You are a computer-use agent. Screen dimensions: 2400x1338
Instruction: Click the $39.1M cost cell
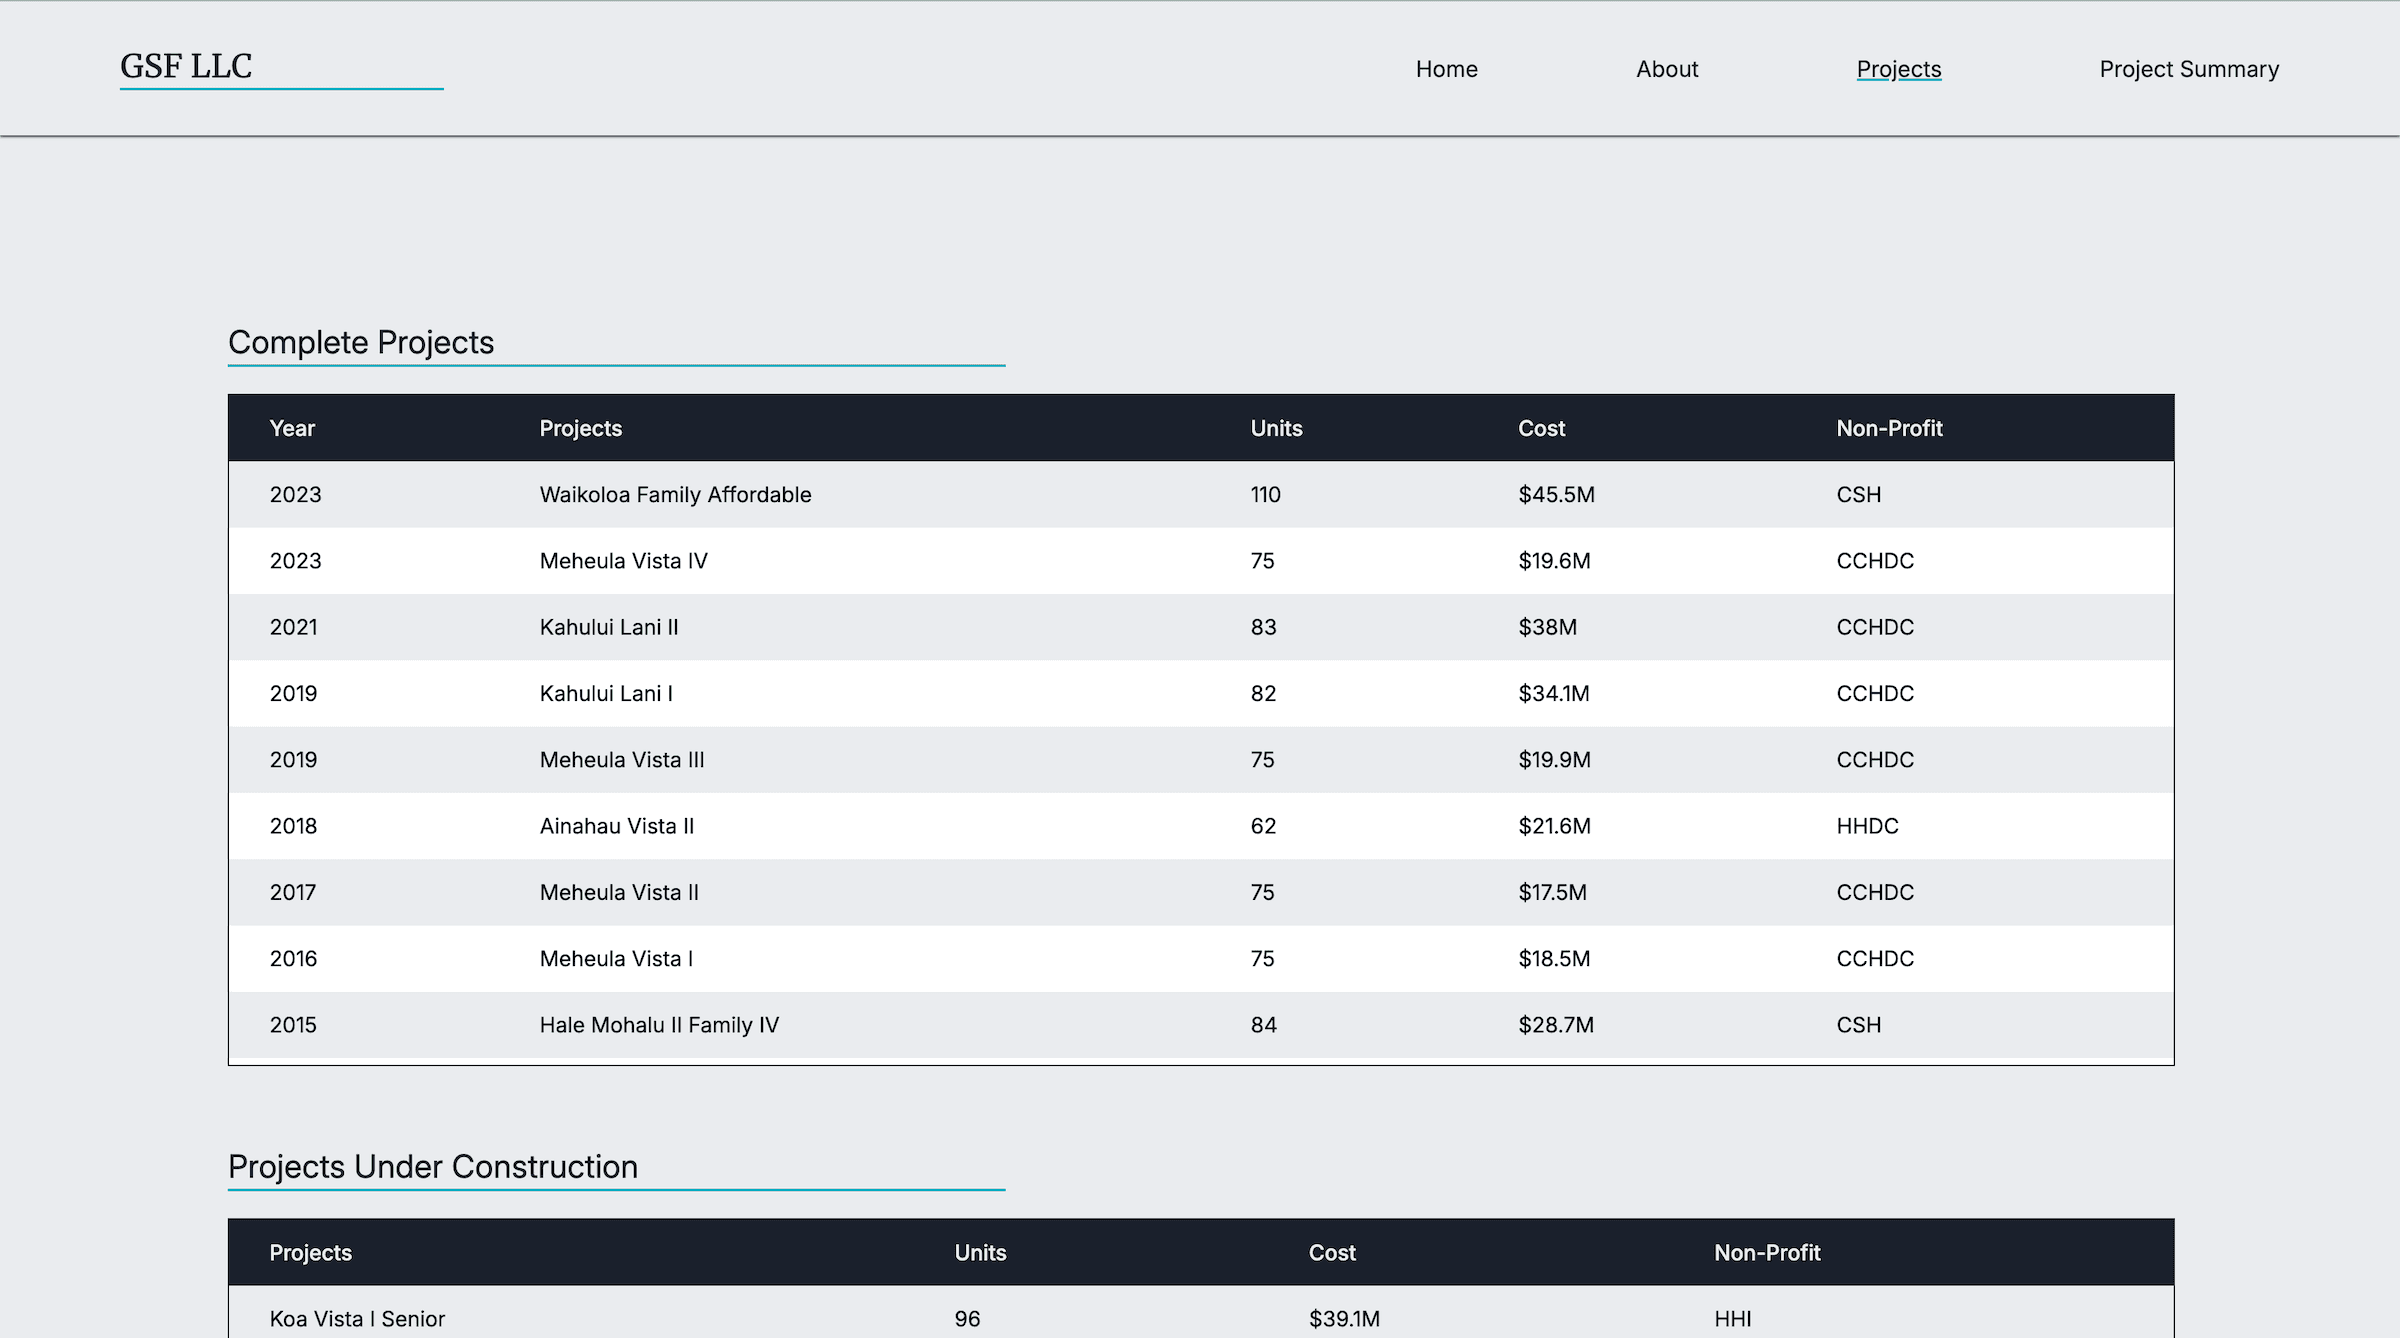pyautogui.click(x=1344, y=1319)
